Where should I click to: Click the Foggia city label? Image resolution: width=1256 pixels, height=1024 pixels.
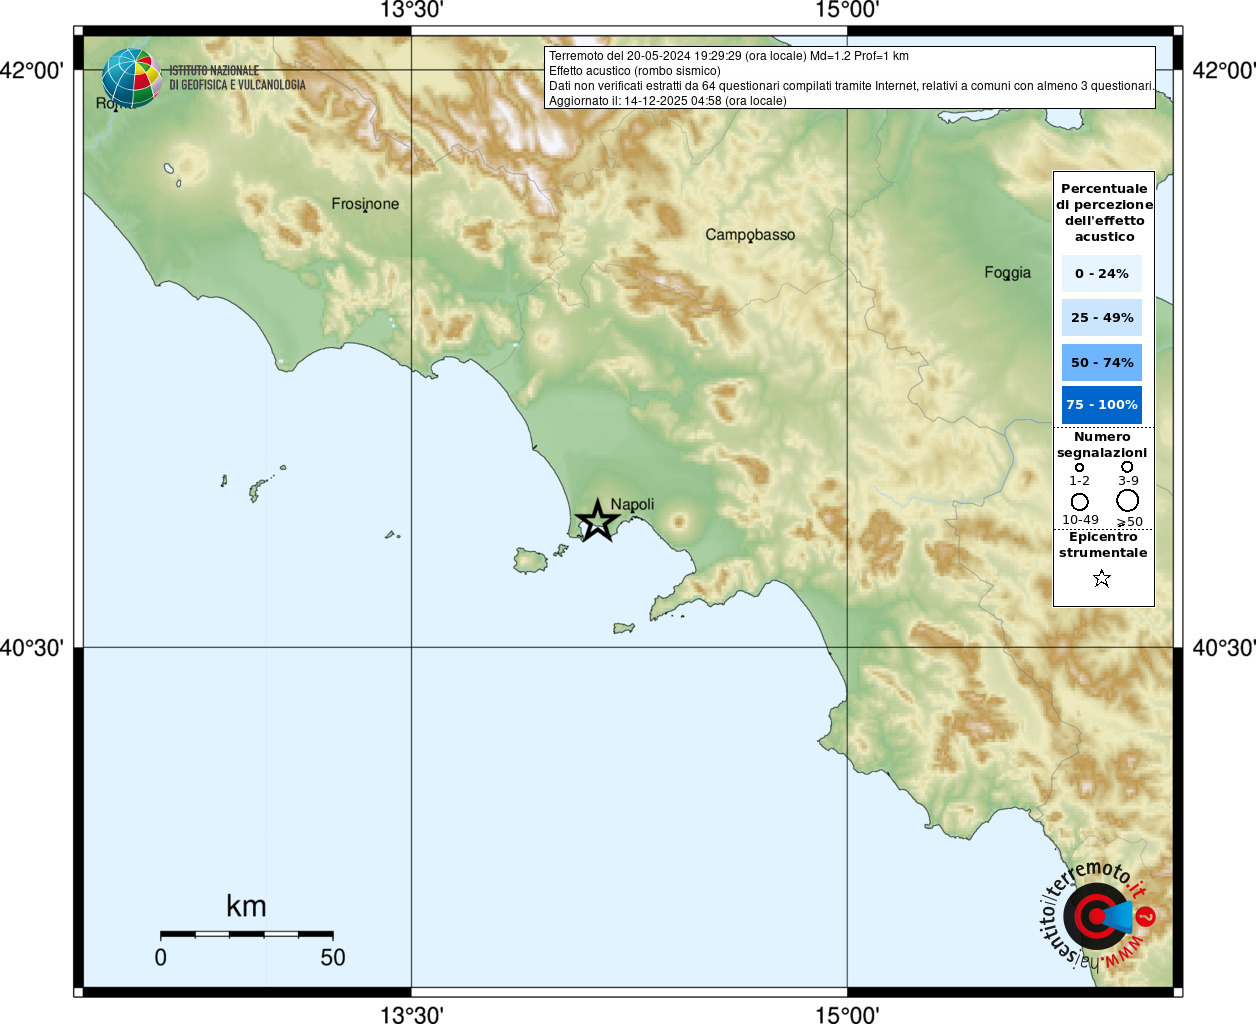coord(1007,272)
